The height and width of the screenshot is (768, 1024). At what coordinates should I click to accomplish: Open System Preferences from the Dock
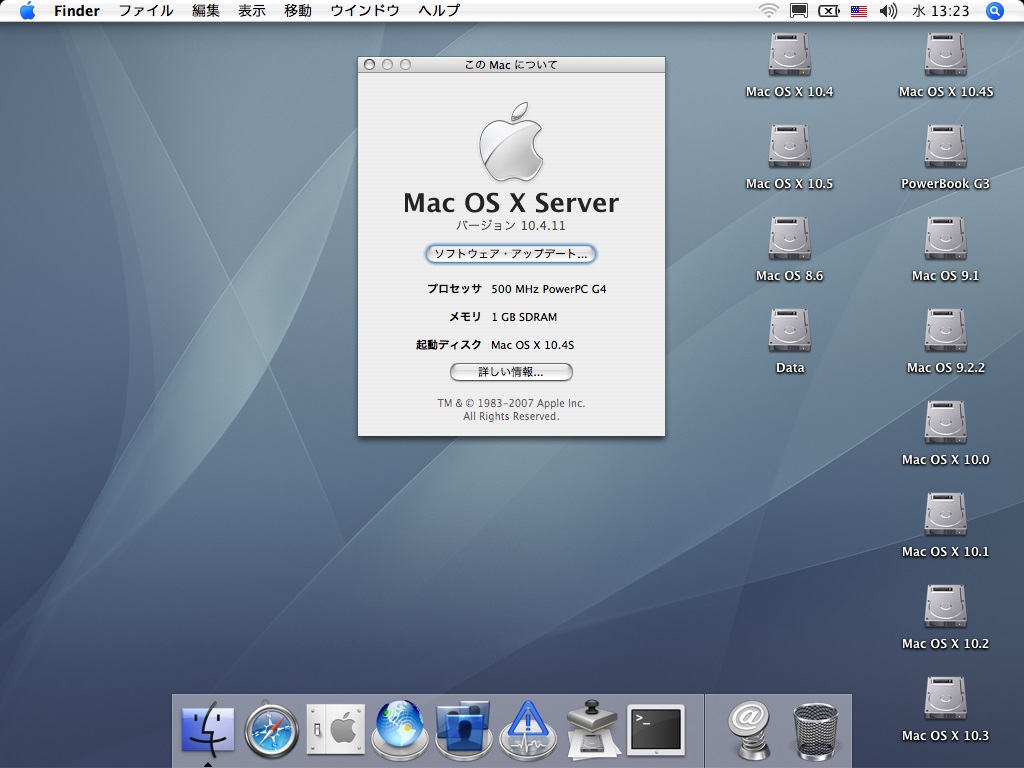click(x=336, y=729)
